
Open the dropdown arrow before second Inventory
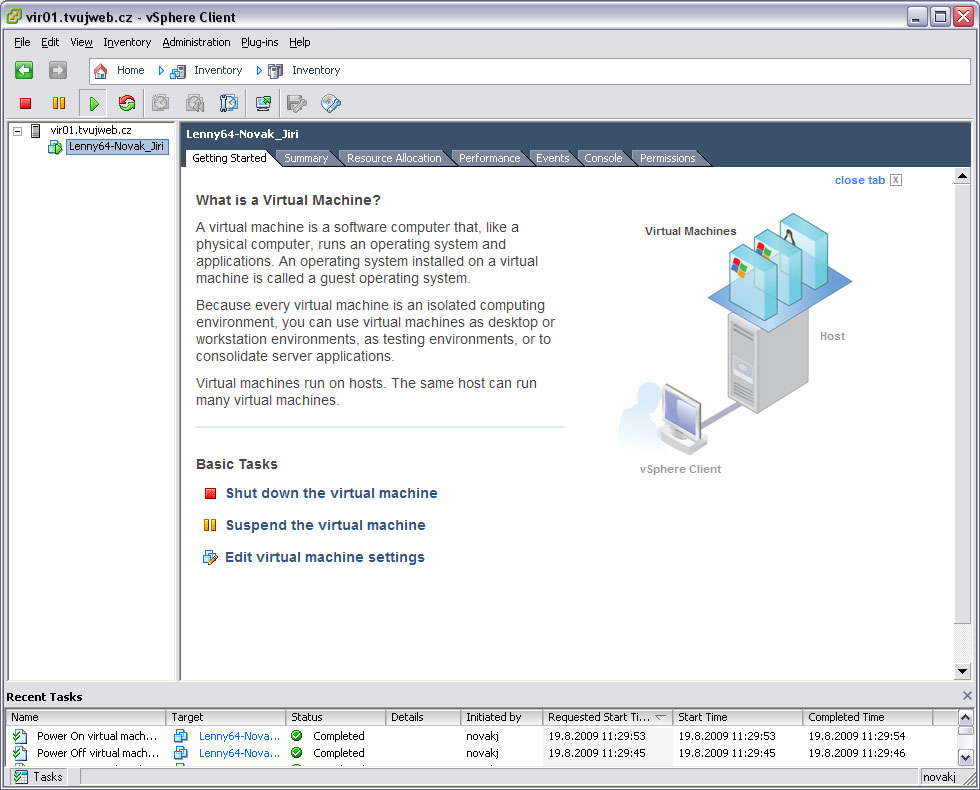259,71
